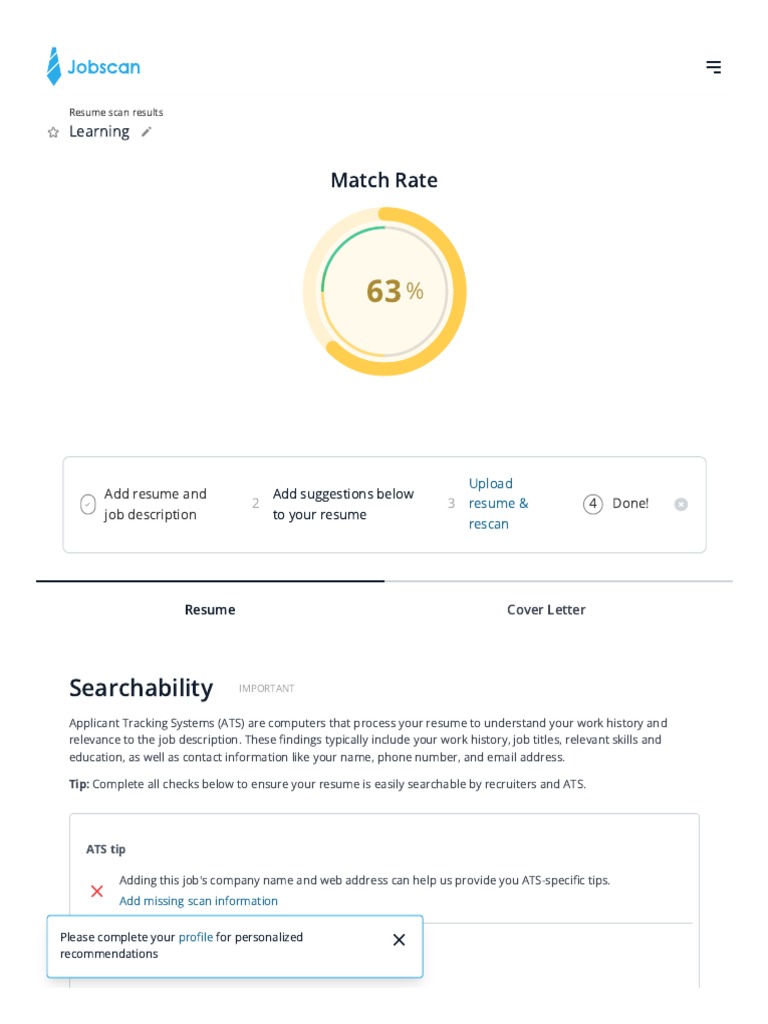Follow the 'profile' link in notification

coord(195,937)
